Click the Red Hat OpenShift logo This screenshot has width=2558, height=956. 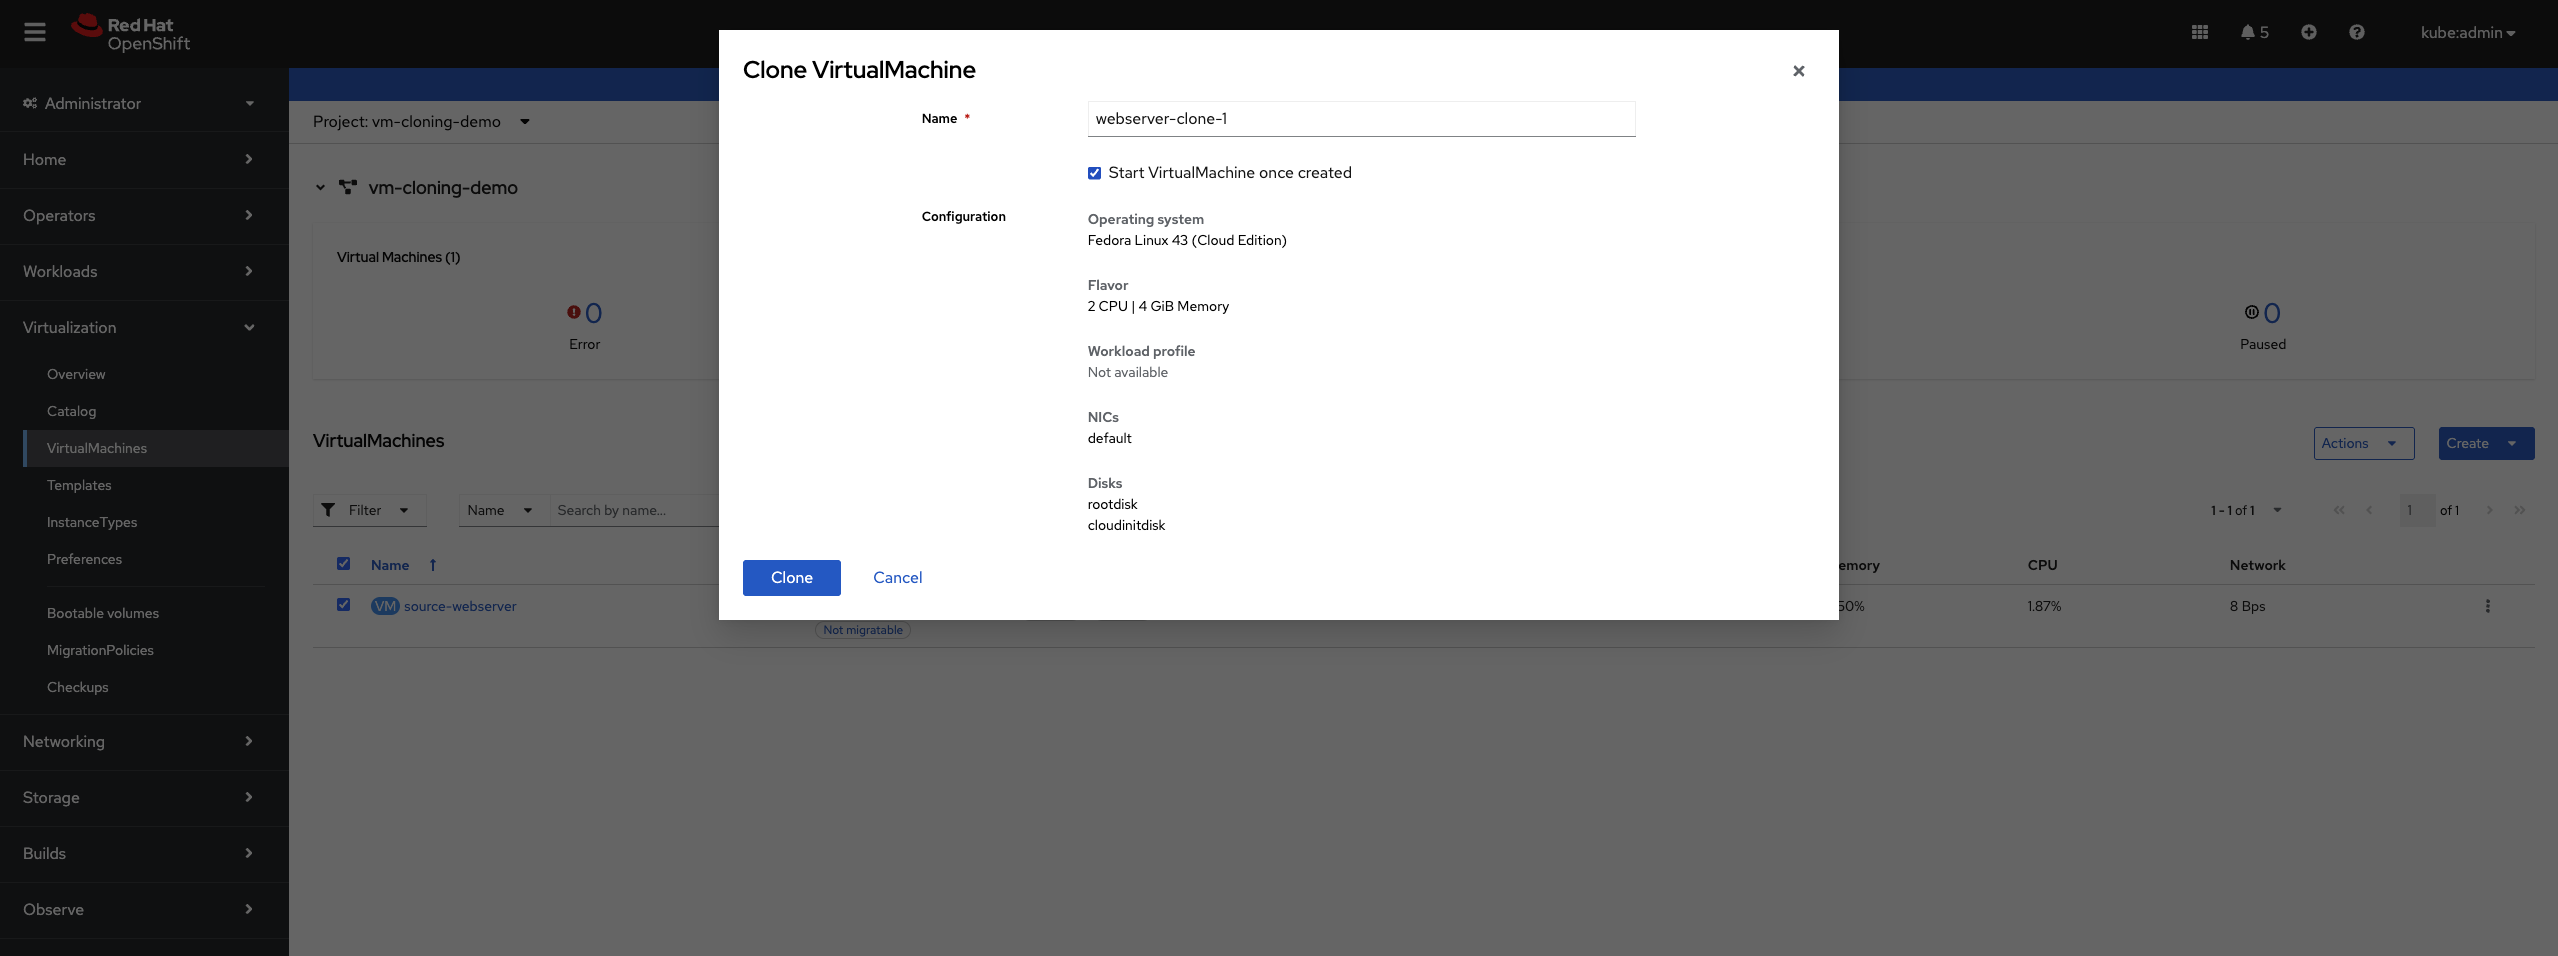pyautogui.click(x=130, y=32)
